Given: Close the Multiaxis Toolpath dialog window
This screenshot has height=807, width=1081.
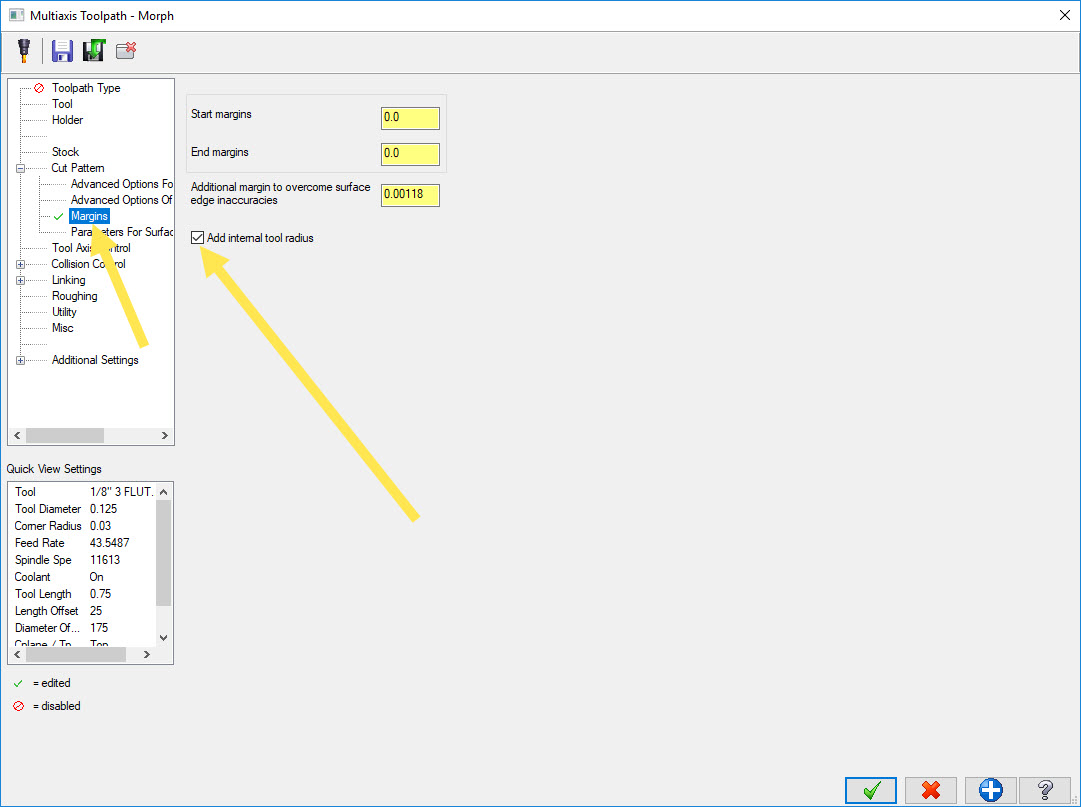Looking at the screenshot, I should click(1064, 15).
